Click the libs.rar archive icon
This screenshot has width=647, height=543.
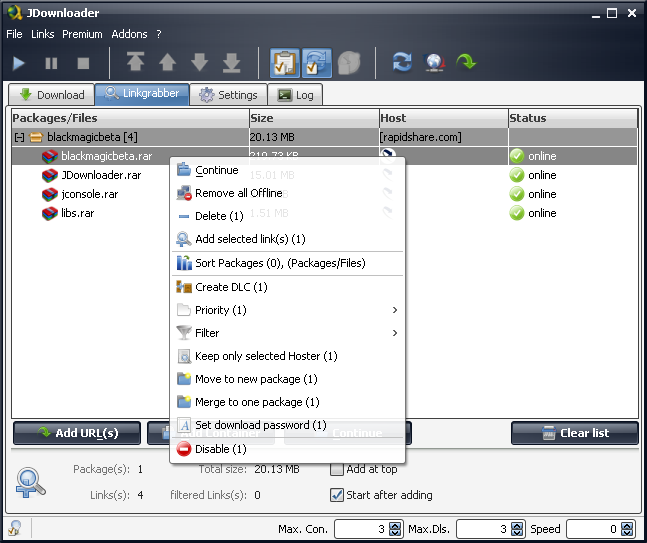[50, 213]
